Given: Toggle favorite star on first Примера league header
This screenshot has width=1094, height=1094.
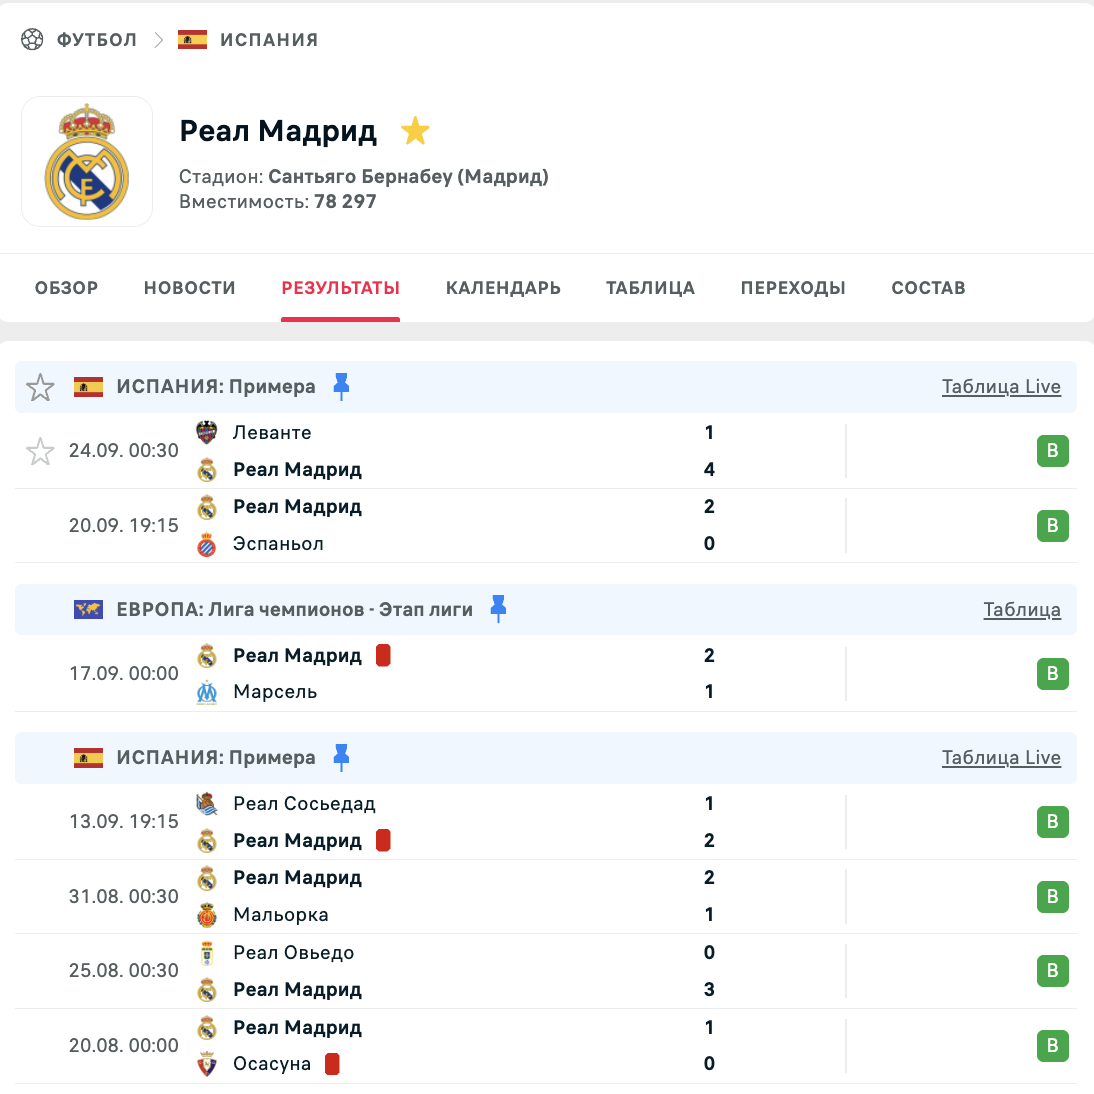Looking at the screenshot, I should tap(40, 387).
